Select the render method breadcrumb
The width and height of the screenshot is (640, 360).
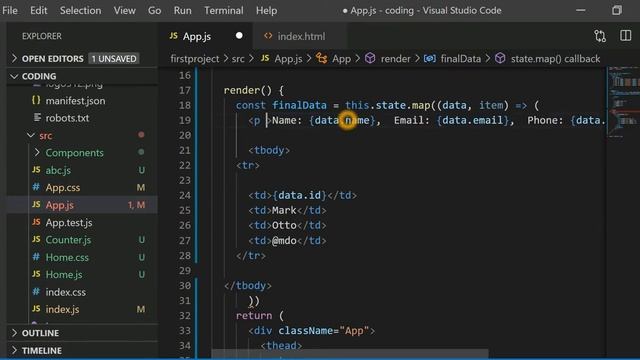(x=395, y=59)
